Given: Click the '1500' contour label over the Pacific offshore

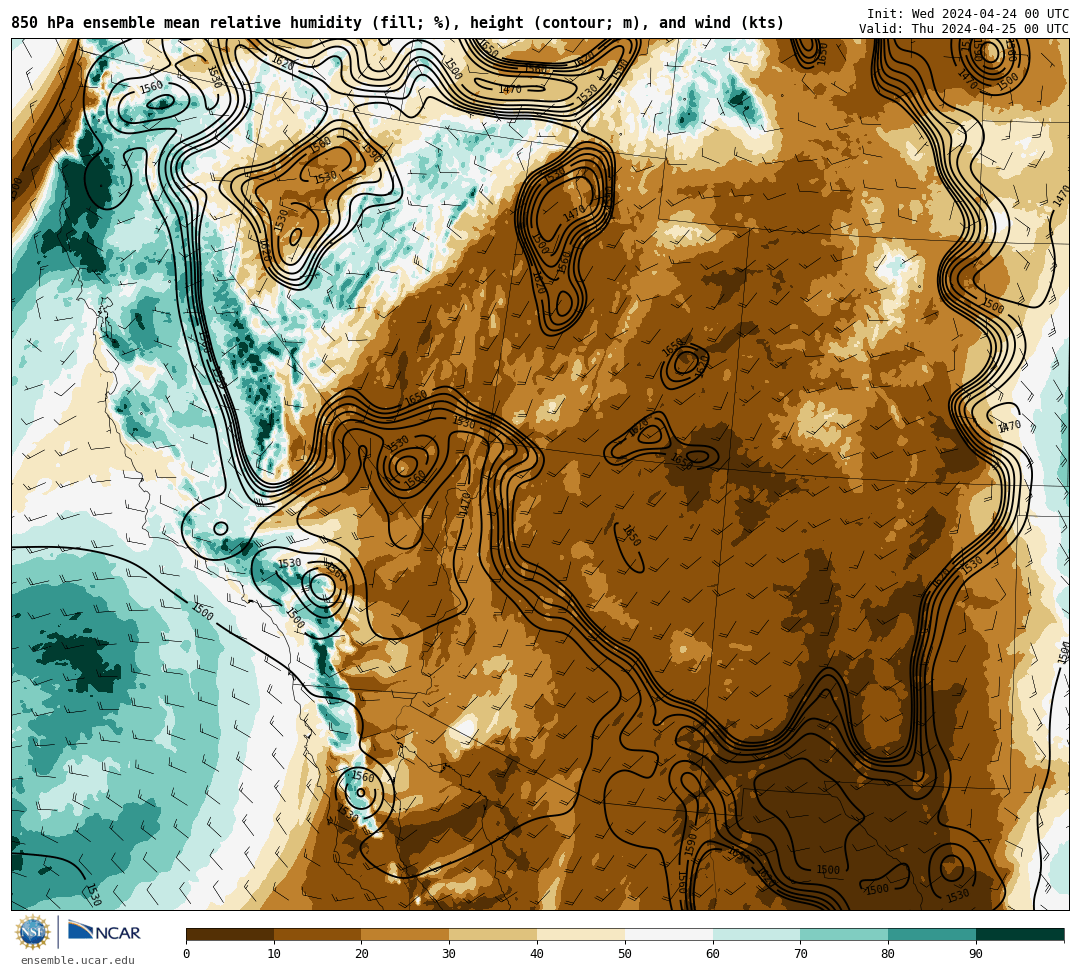Looking at the screenshot, I should [x=202, y=611].
